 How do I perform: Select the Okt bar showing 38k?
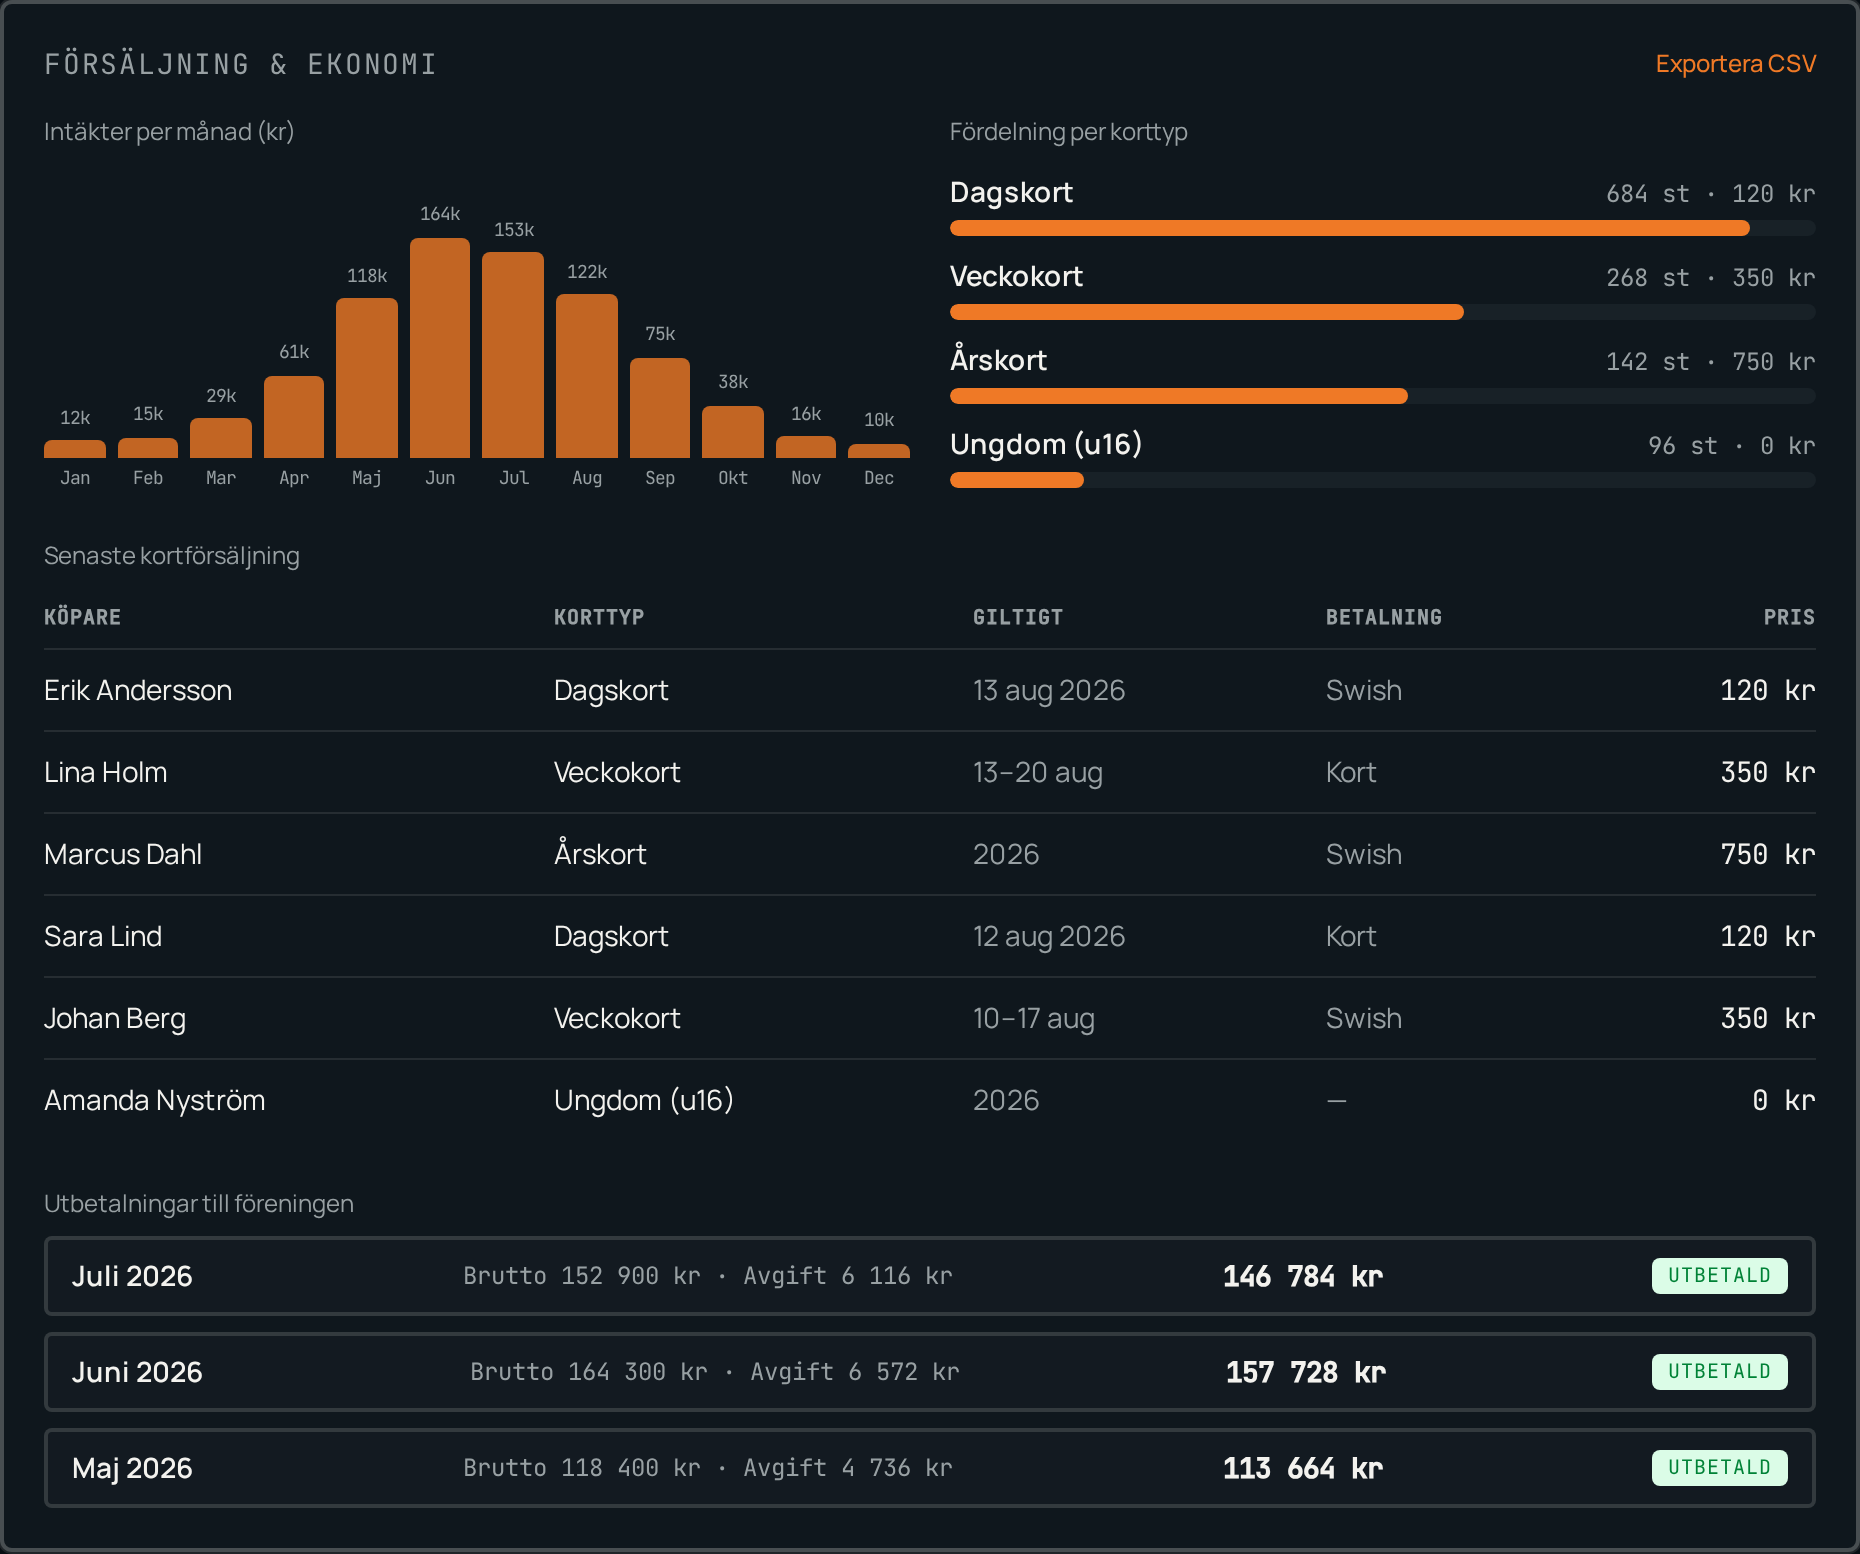point(733,432)
